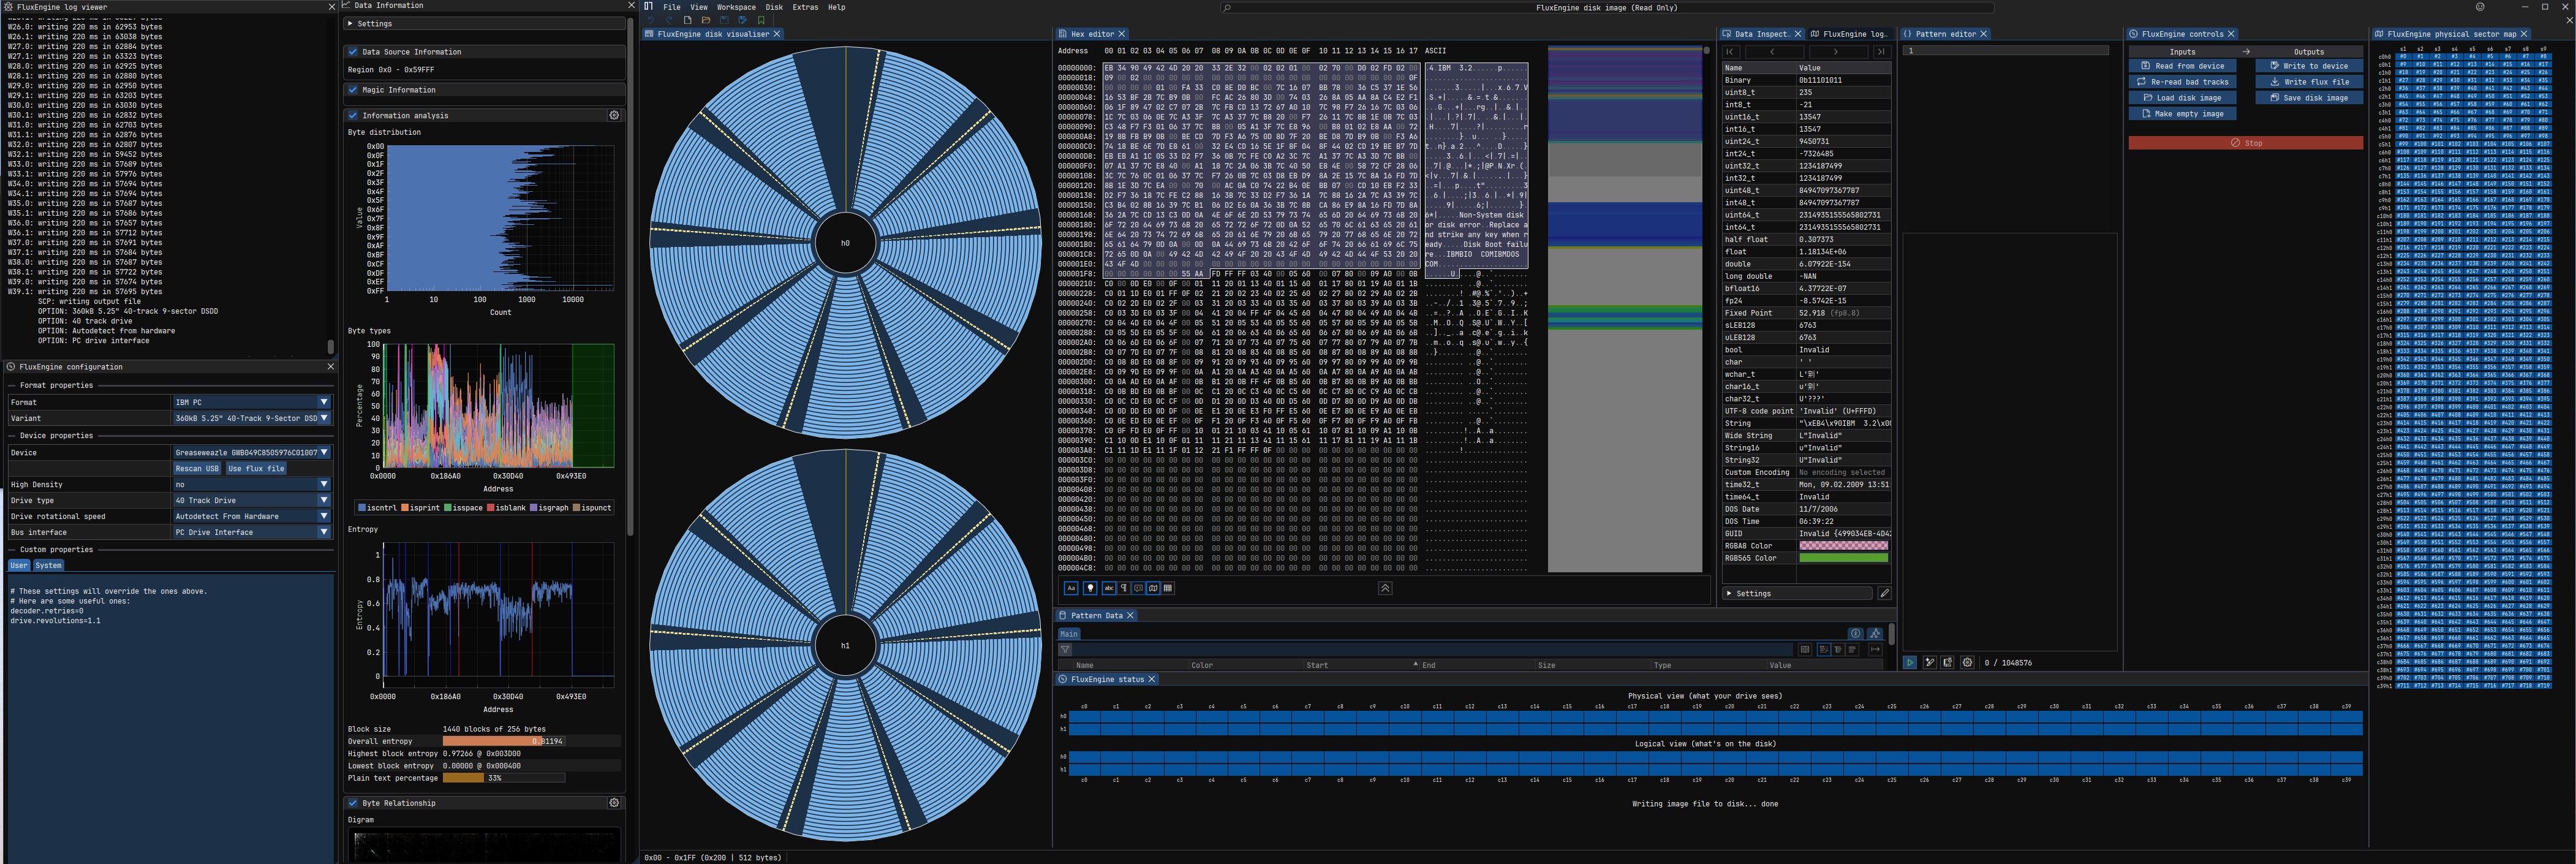Click the red Stop button
This screenshot has width=2576, height=864.
coord(2245,143)
